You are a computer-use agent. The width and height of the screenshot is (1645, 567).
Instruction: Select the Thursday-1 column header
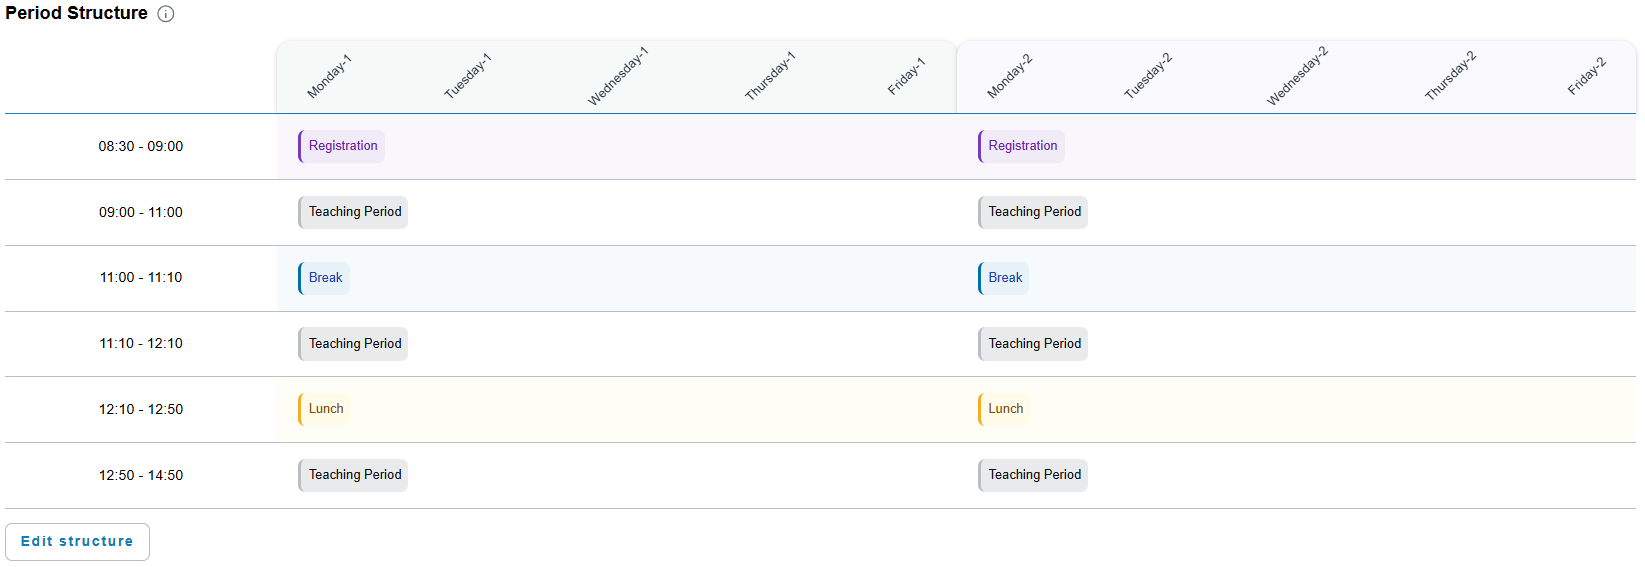[x=769, y=76]
